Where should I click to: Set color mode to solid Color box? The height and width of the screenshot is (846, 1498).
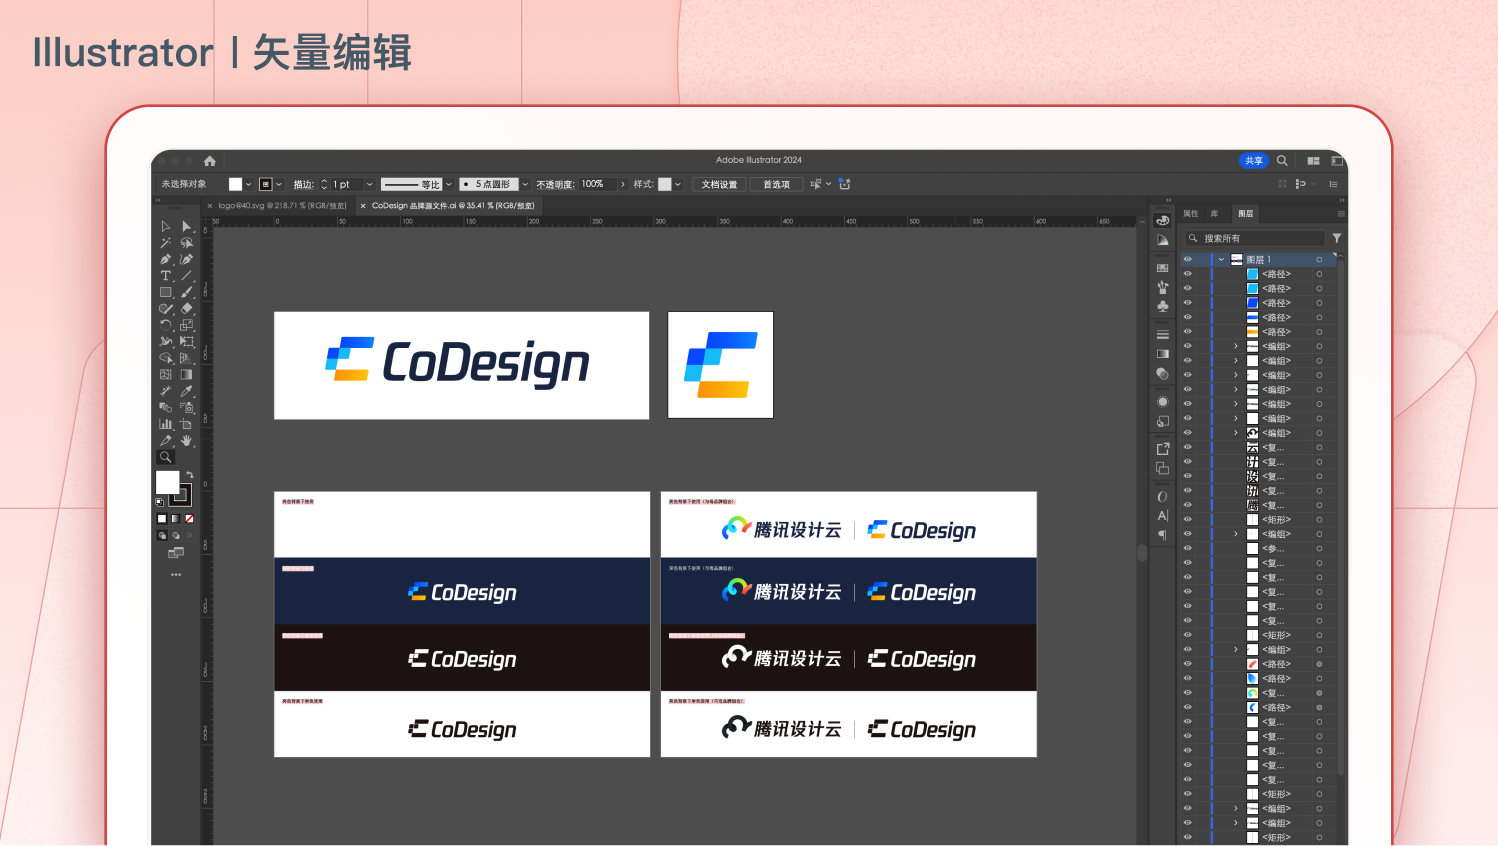162,519
